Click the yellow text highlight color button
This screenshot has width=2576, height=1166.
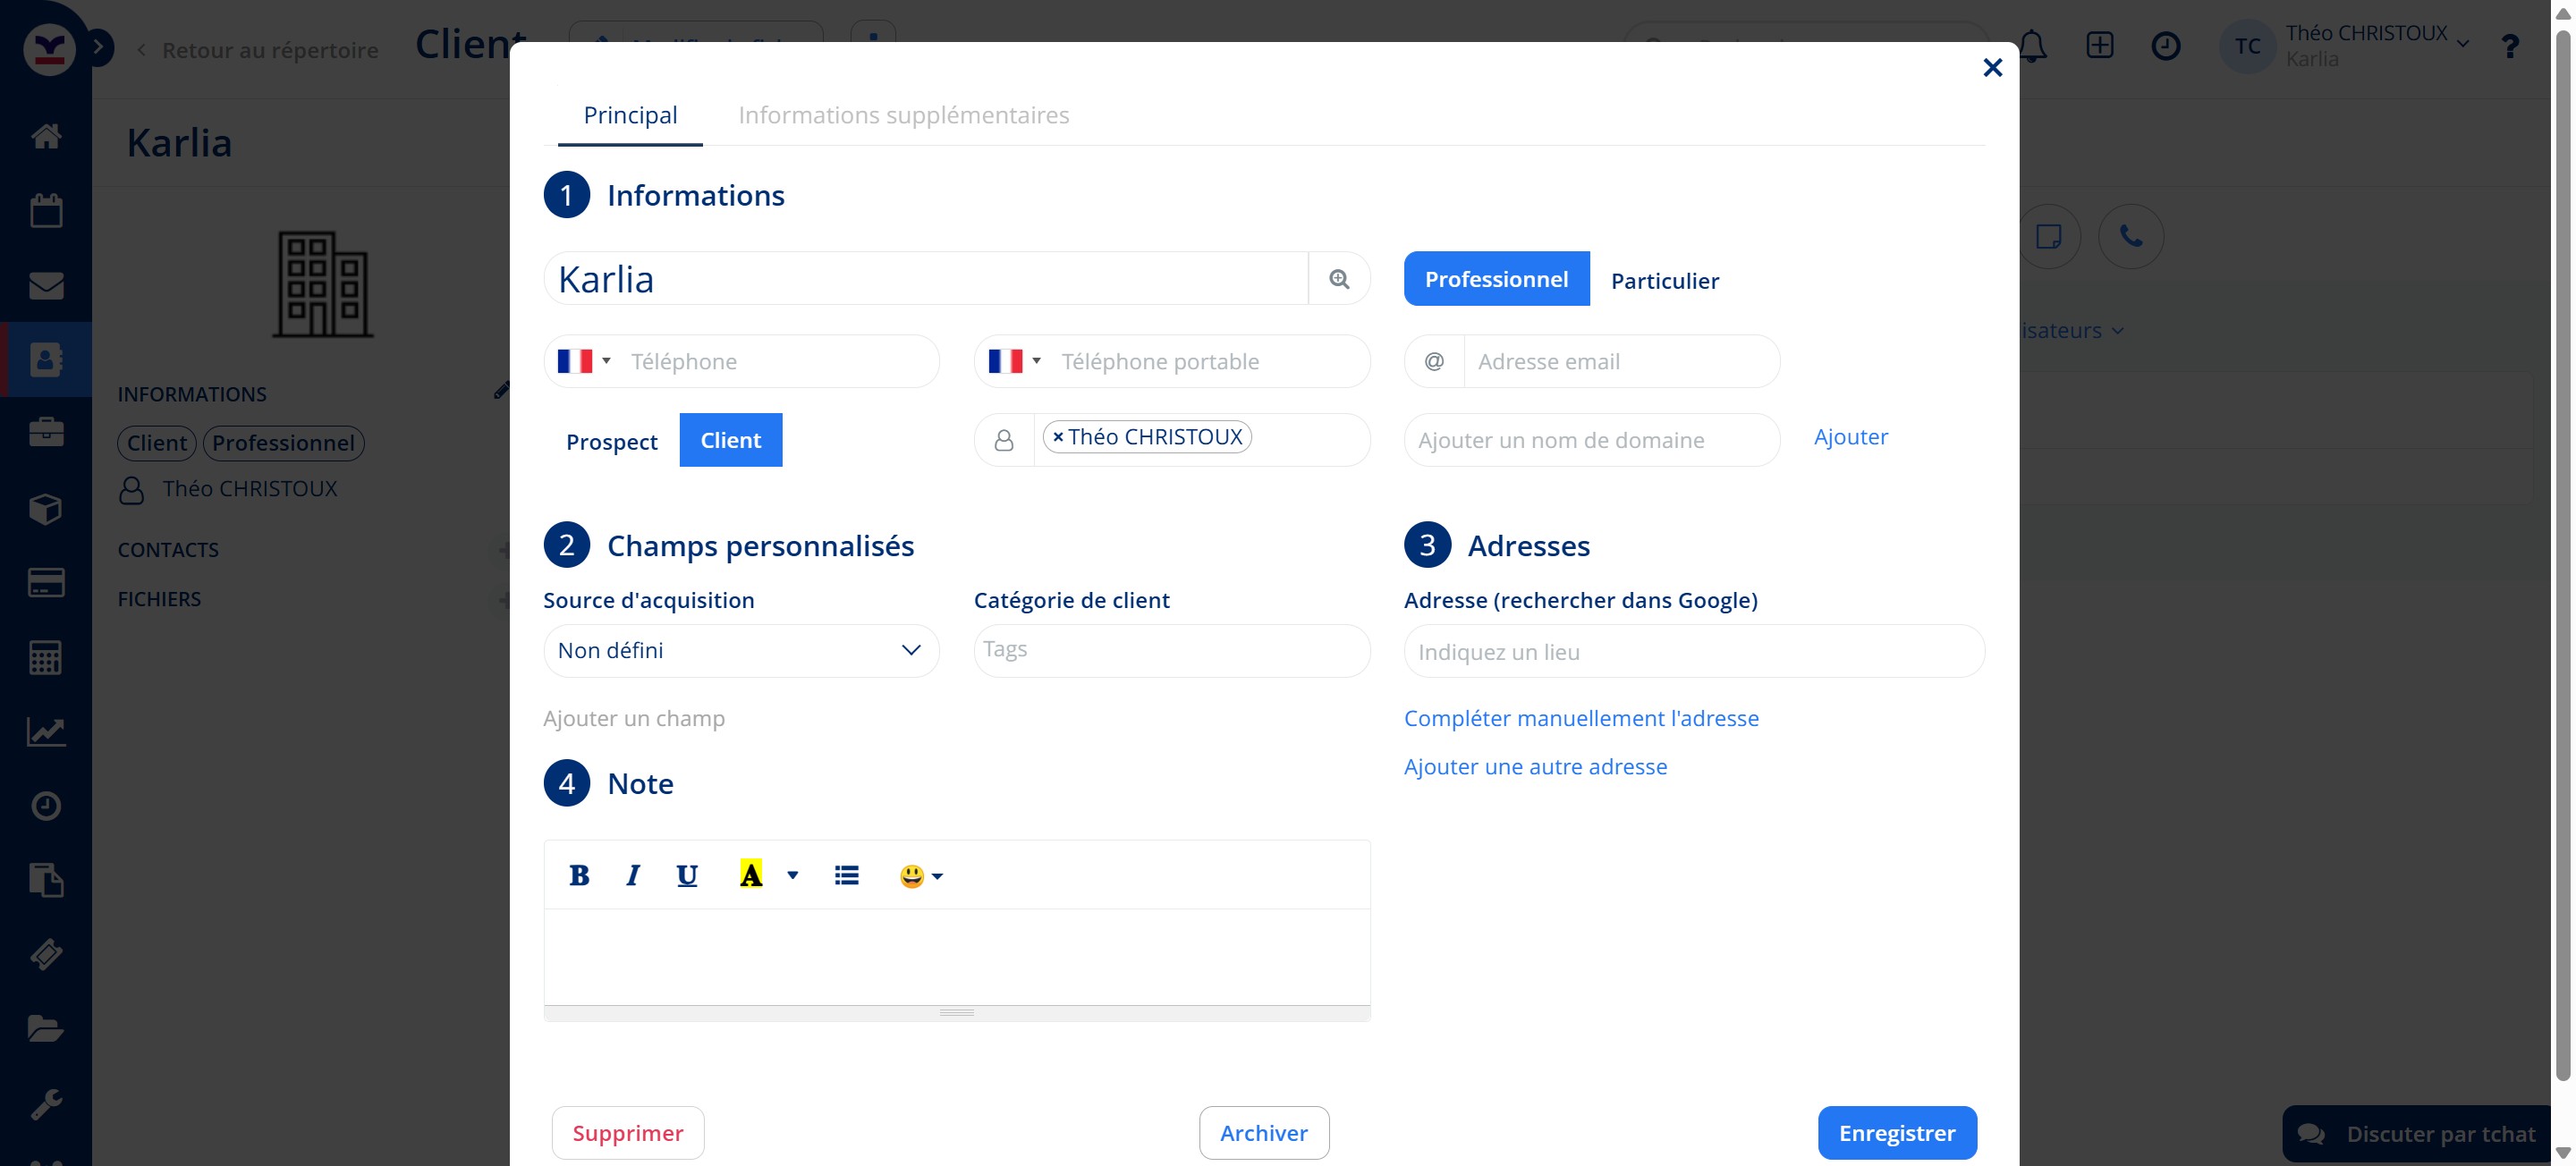[x=751, y=875]
